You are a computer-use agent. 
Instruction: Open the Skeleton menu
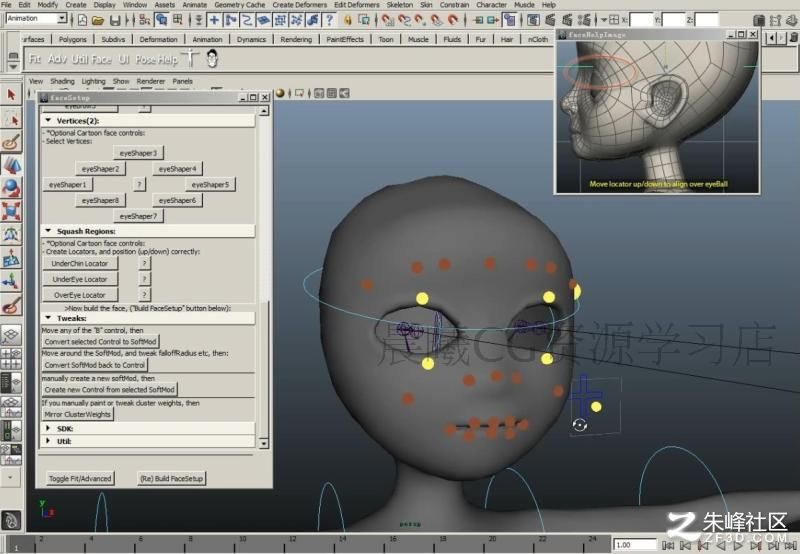[399, 5]
